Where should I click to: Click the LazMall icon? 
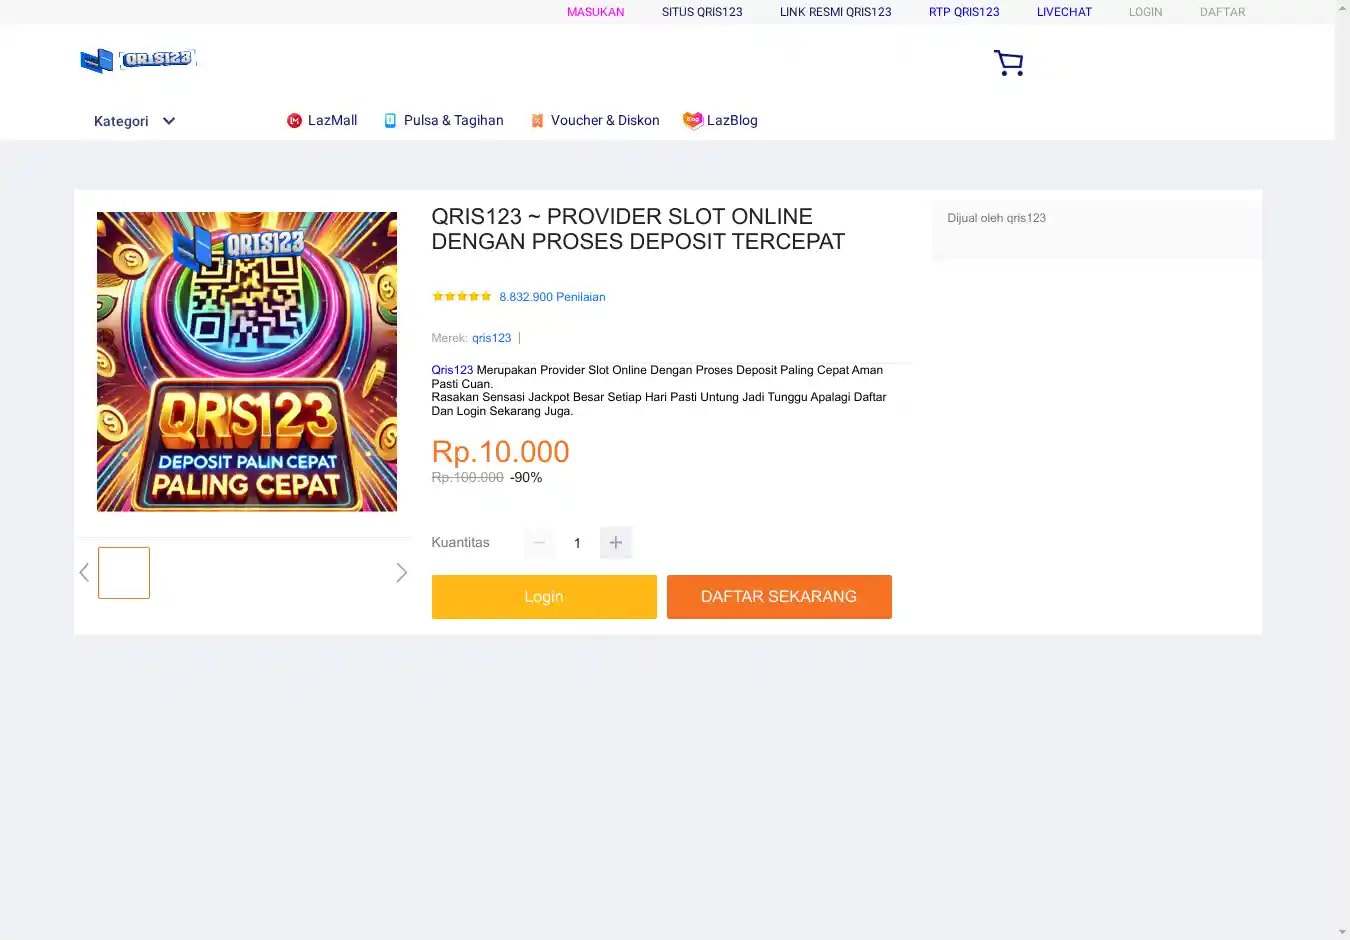point(294,121)
